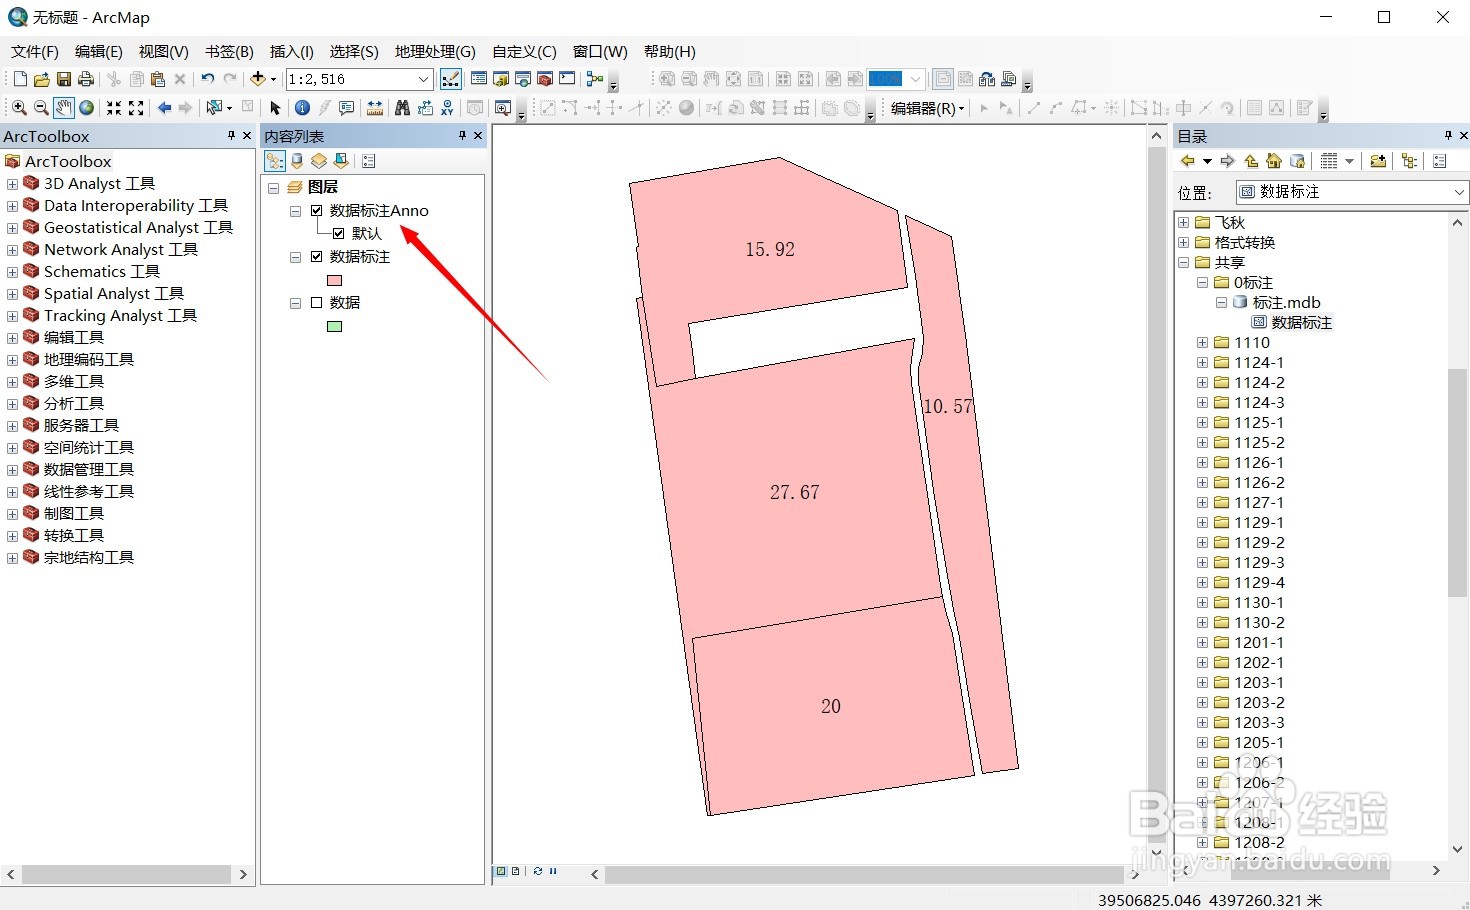
Task: Expand the 1110 folder in Catalog
Action: coord(1202,342)
